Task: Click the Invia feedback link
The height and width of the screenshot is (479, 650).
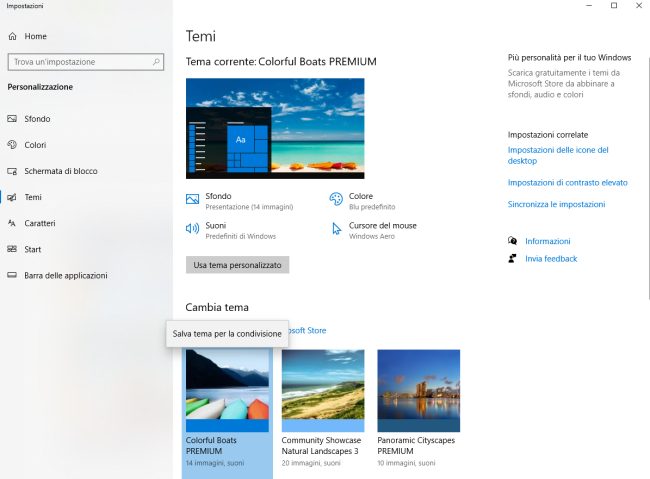Action: 551,258
